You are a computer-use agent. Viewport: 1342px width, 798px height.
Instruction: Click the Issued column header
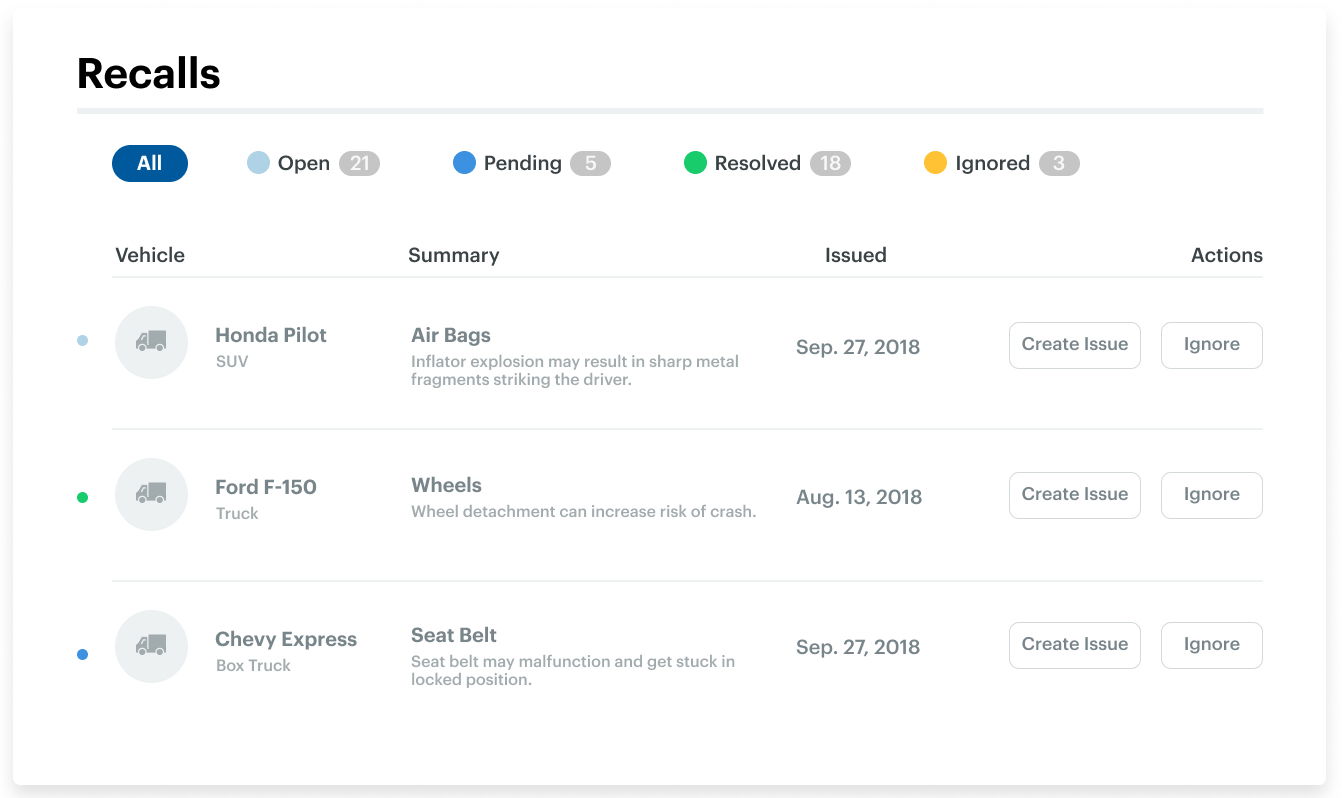856,255
